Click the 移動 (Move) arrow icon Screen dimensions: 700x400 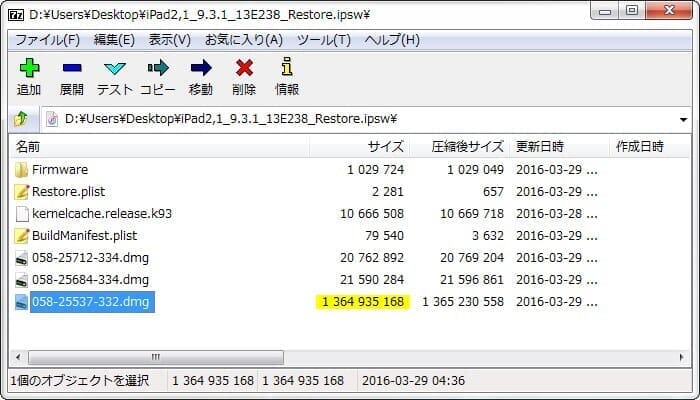click(201, 68)
